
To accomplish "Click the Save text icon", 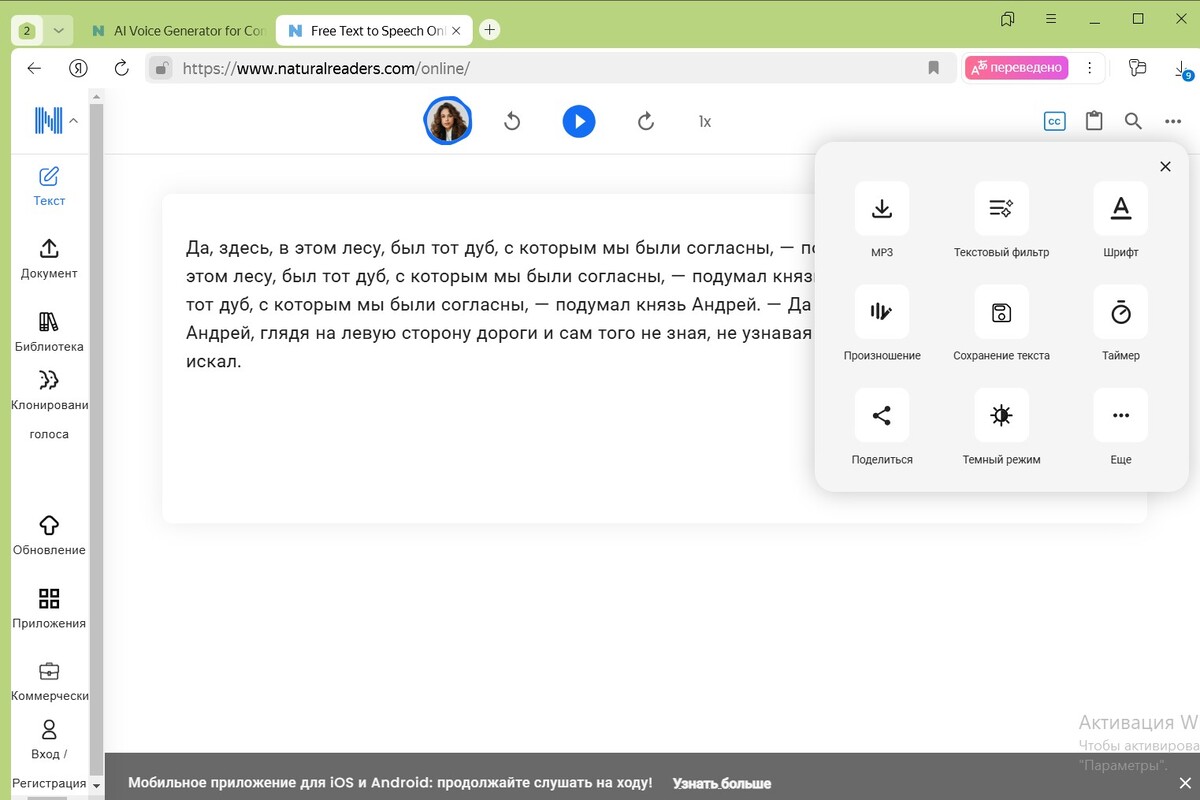I will pyautogui.click(x=1001, y=312).
